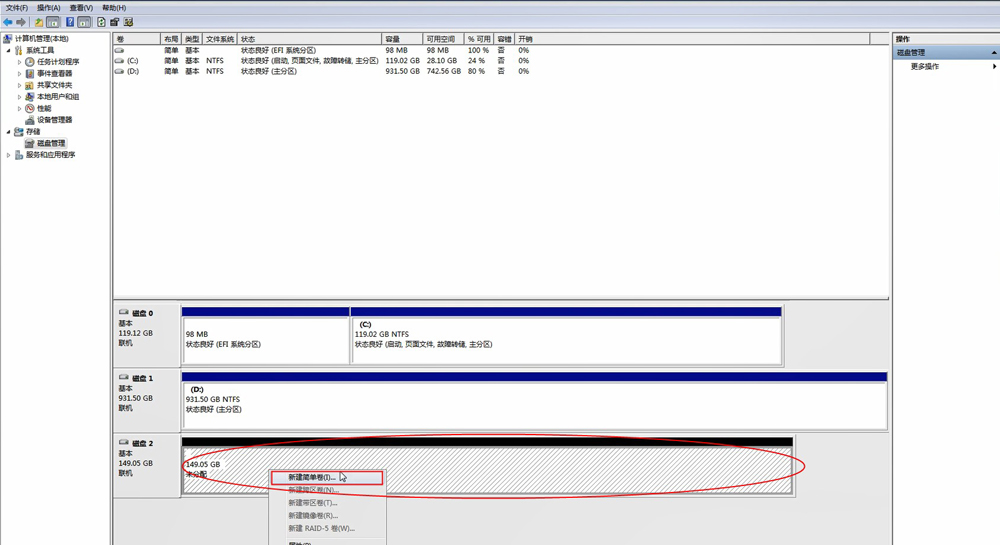Screen dimensions: 1000x545
Task: Open the Action (操作) menu
Action: pyautogui.click(x=48, y=8)
